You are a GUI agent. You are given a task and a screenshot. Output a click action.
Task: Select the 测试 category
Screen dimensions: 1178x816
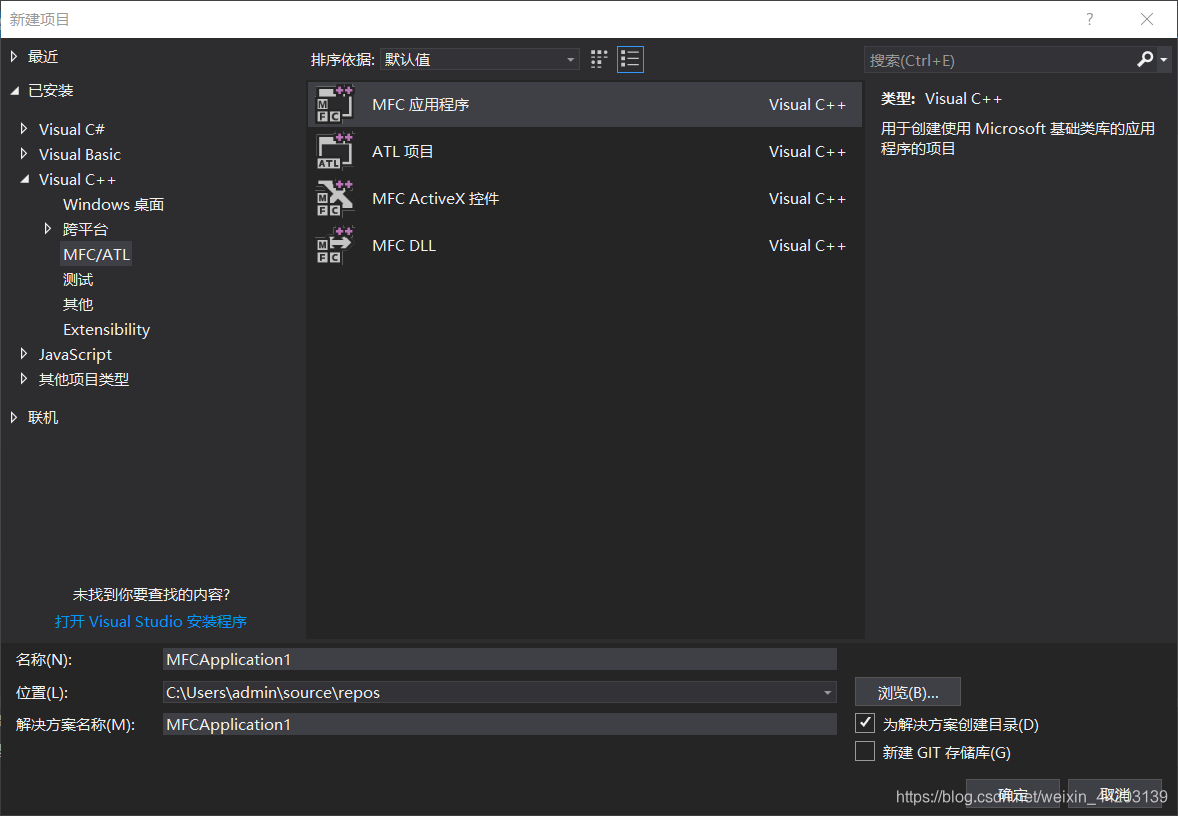(78, 280)
